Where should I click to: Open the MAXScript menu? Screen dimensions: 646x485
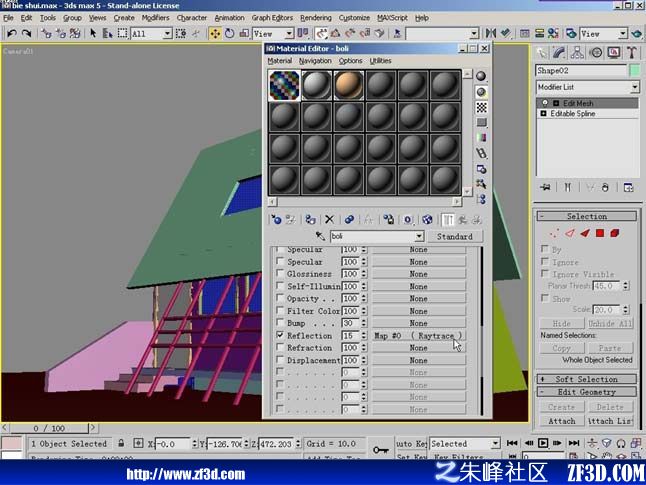point(392,18)
